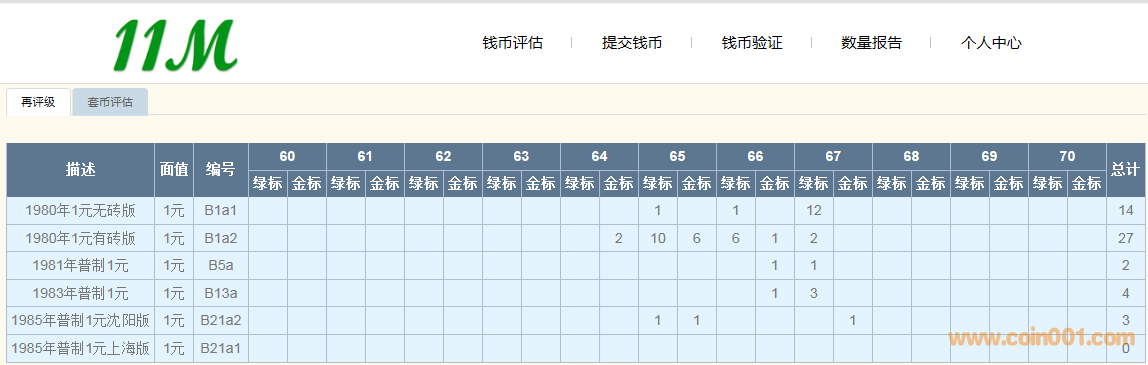Select the 1980年1元无砖版 row description
The height and width of the screenshot is (365, 1148).
point(81,211)
